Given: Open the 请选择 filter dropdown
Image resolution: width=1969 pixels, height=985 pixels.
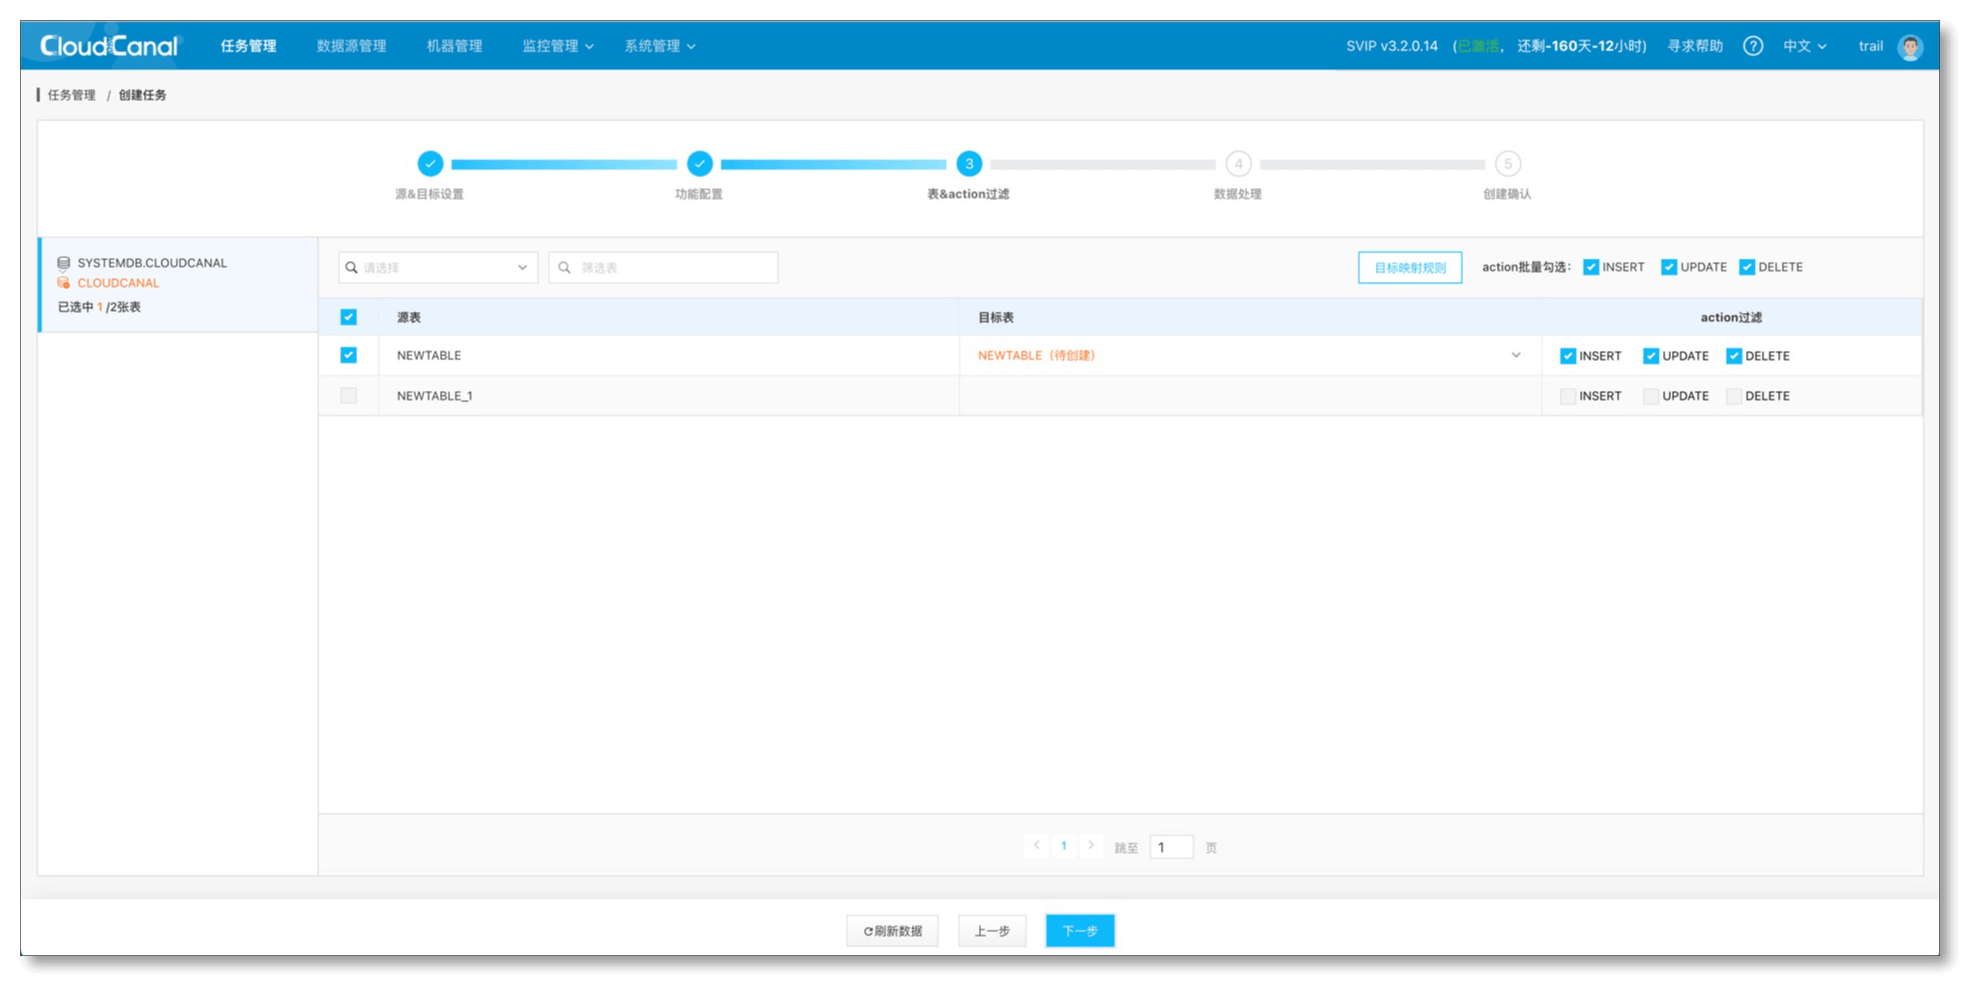Looking at the screenshot, I should (x=437, y=268).
